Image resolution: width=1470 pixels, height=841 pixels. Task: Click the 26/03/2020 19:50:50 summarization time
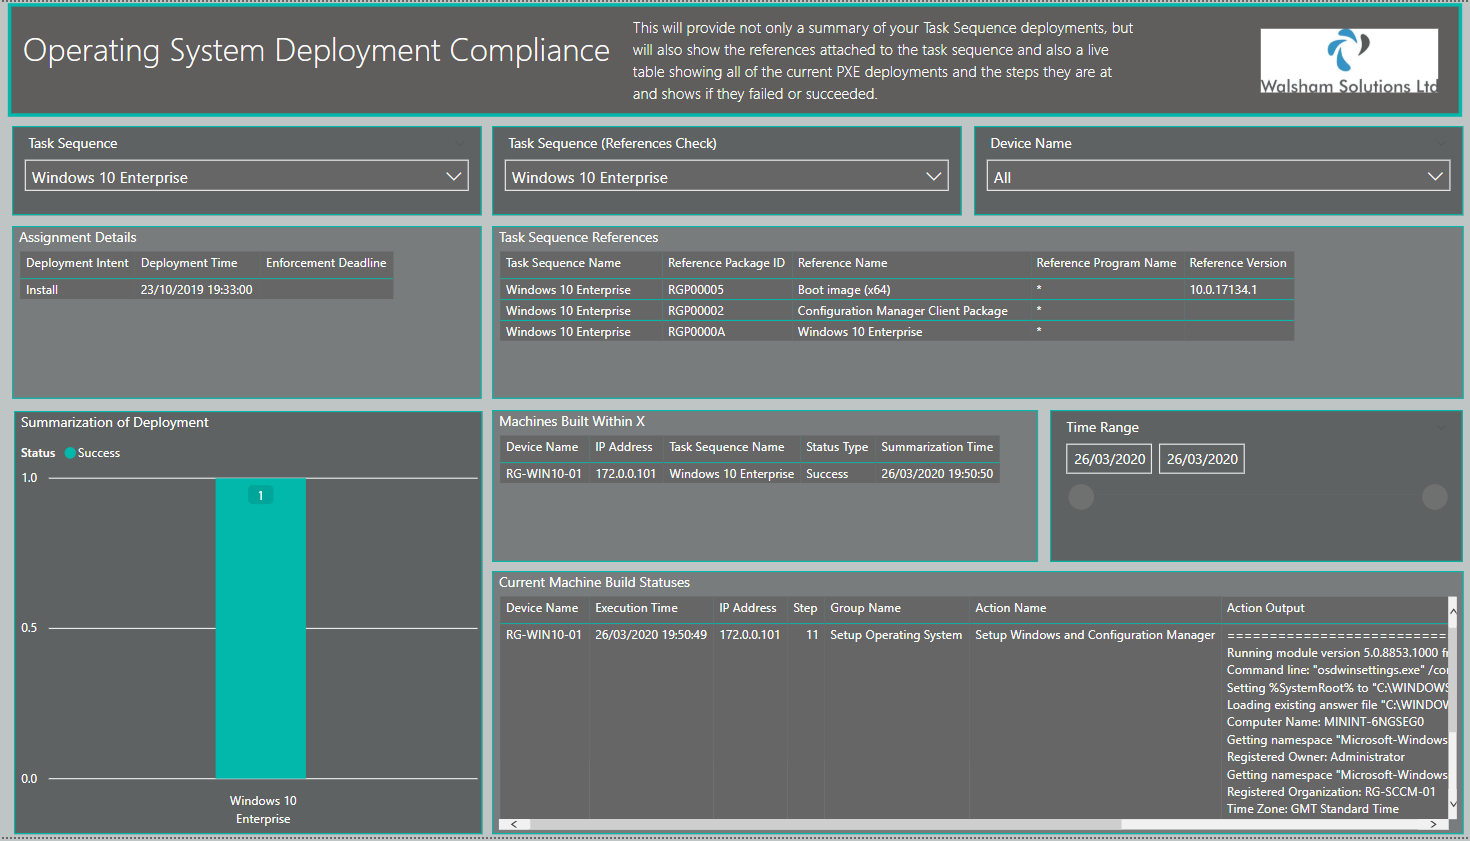pos(937,474)
